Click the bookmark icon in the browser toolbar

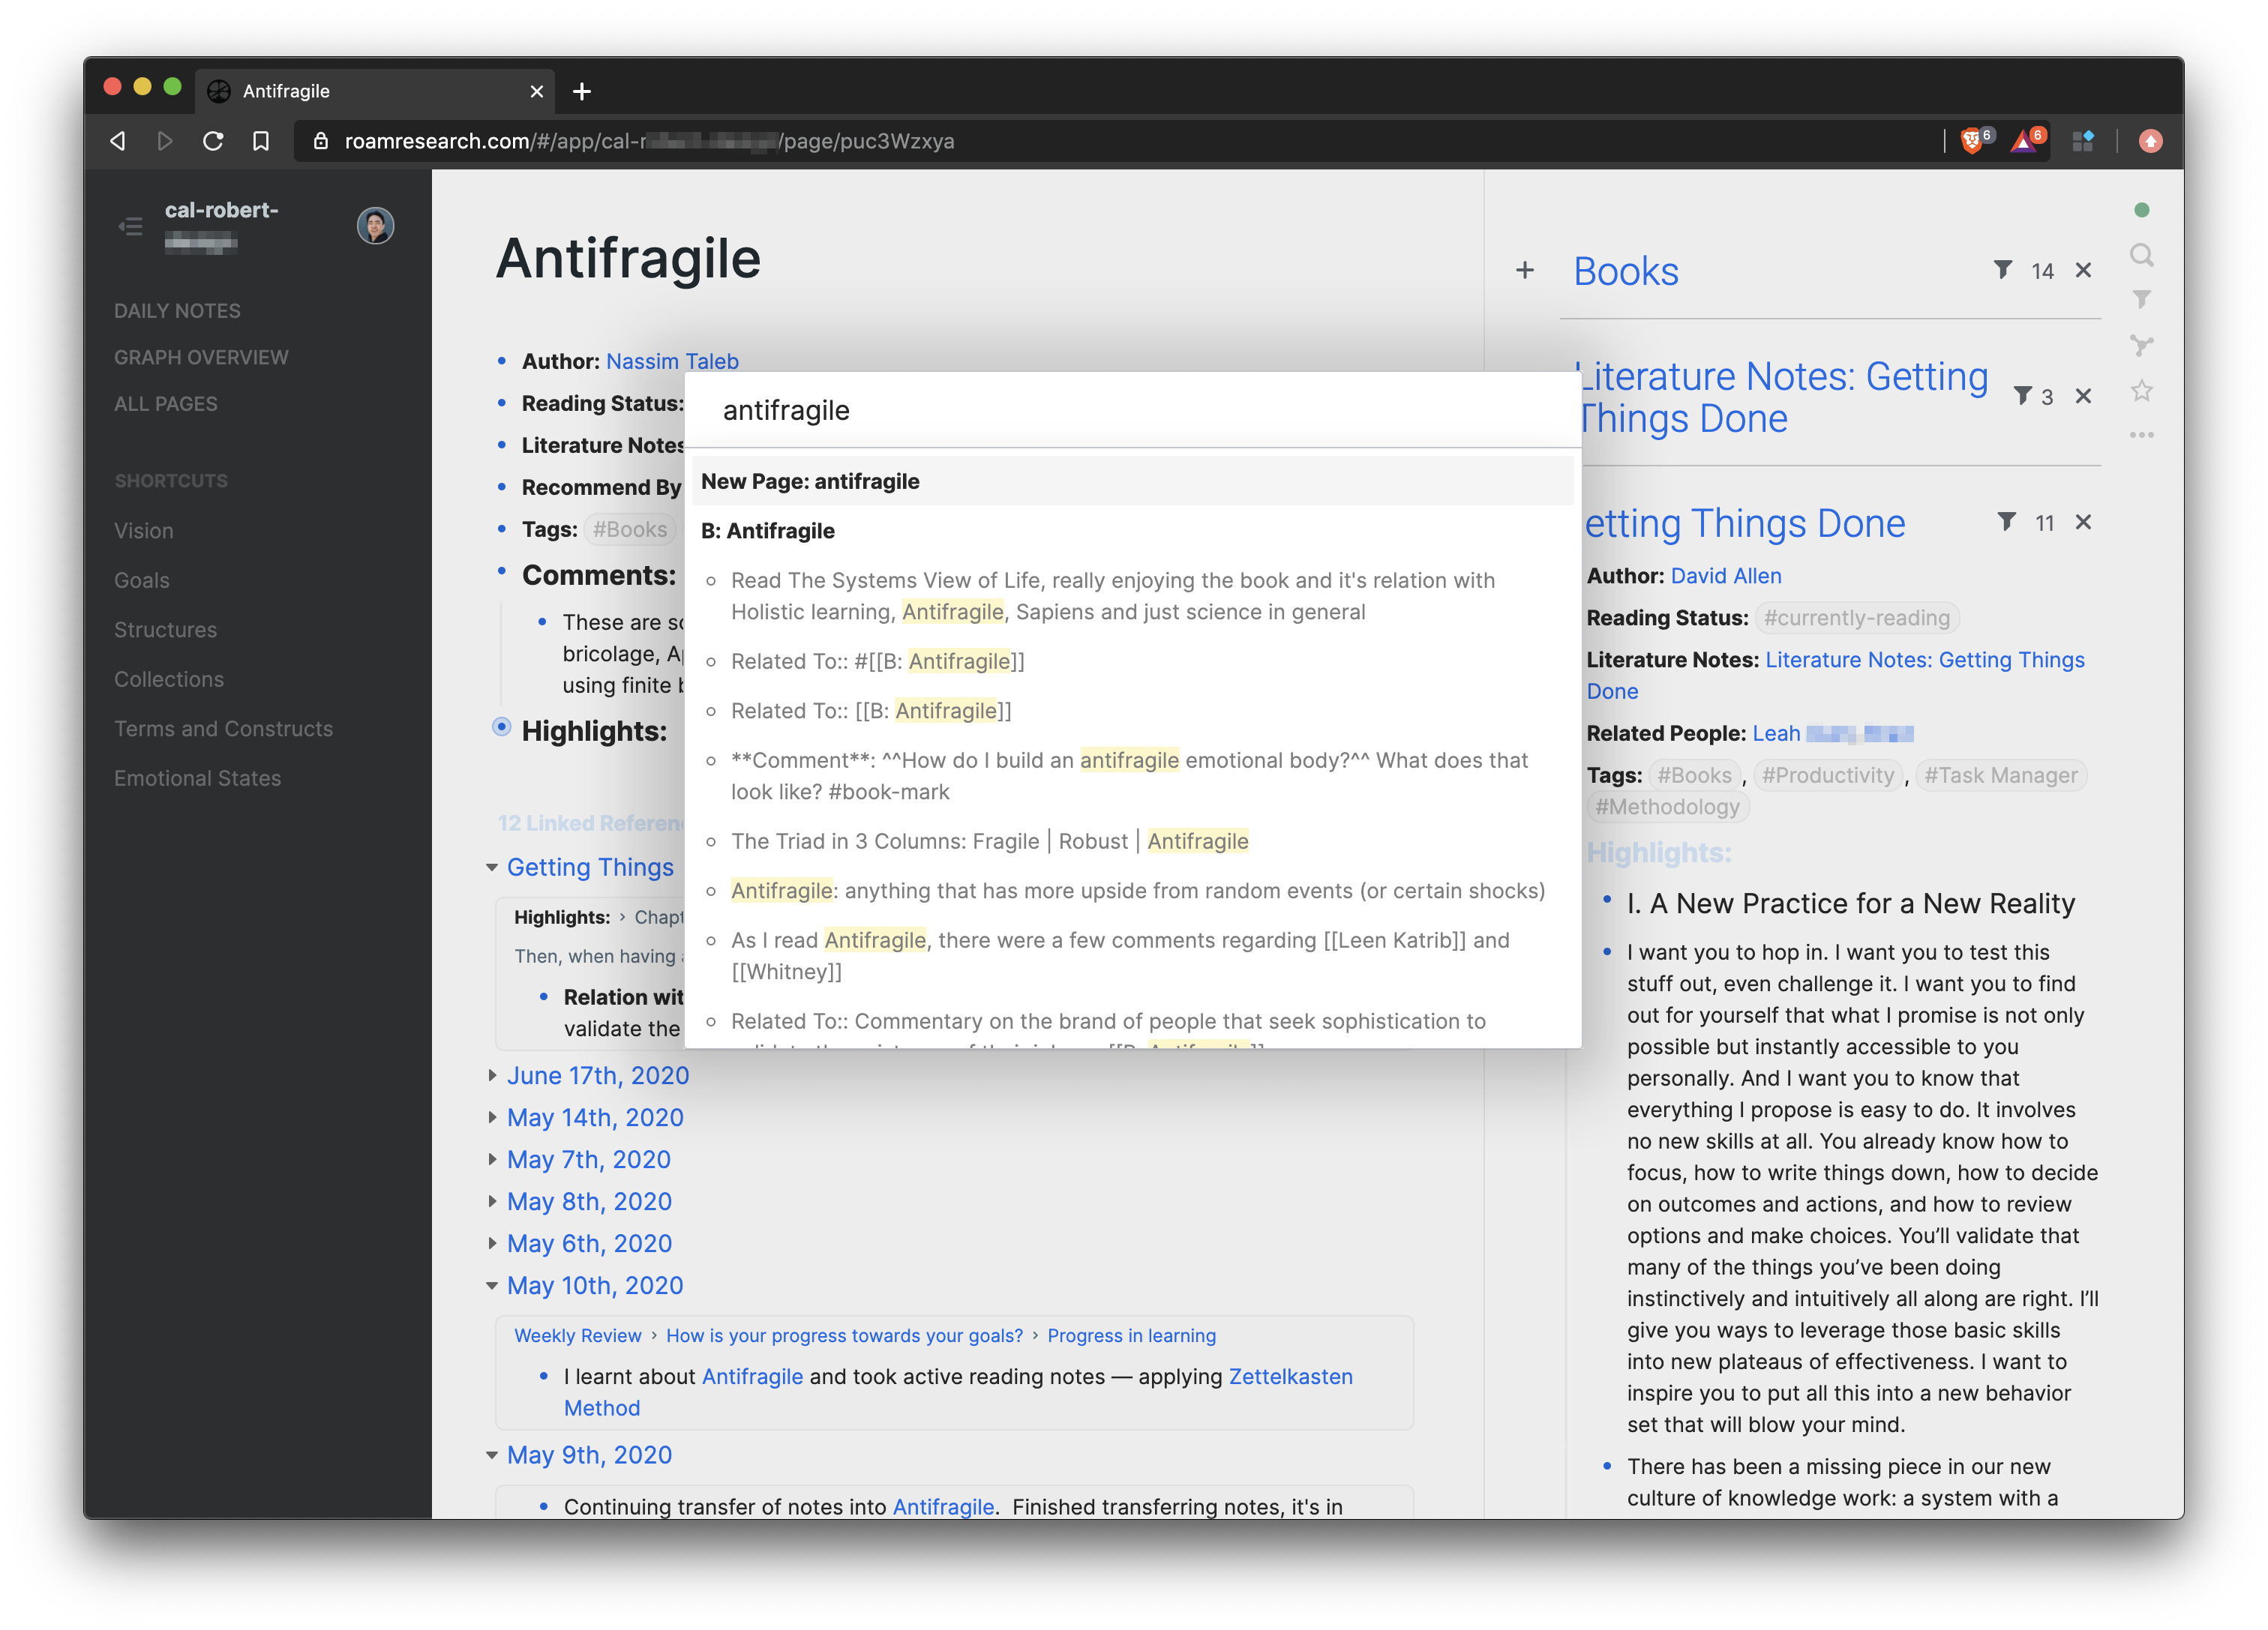click(261, 141)
